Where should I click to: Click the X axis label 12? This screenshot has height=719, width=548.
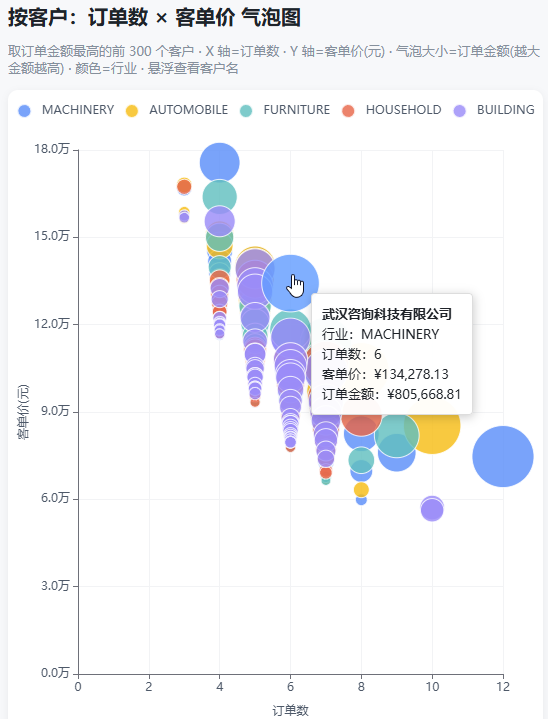click(x=503, y=686)
